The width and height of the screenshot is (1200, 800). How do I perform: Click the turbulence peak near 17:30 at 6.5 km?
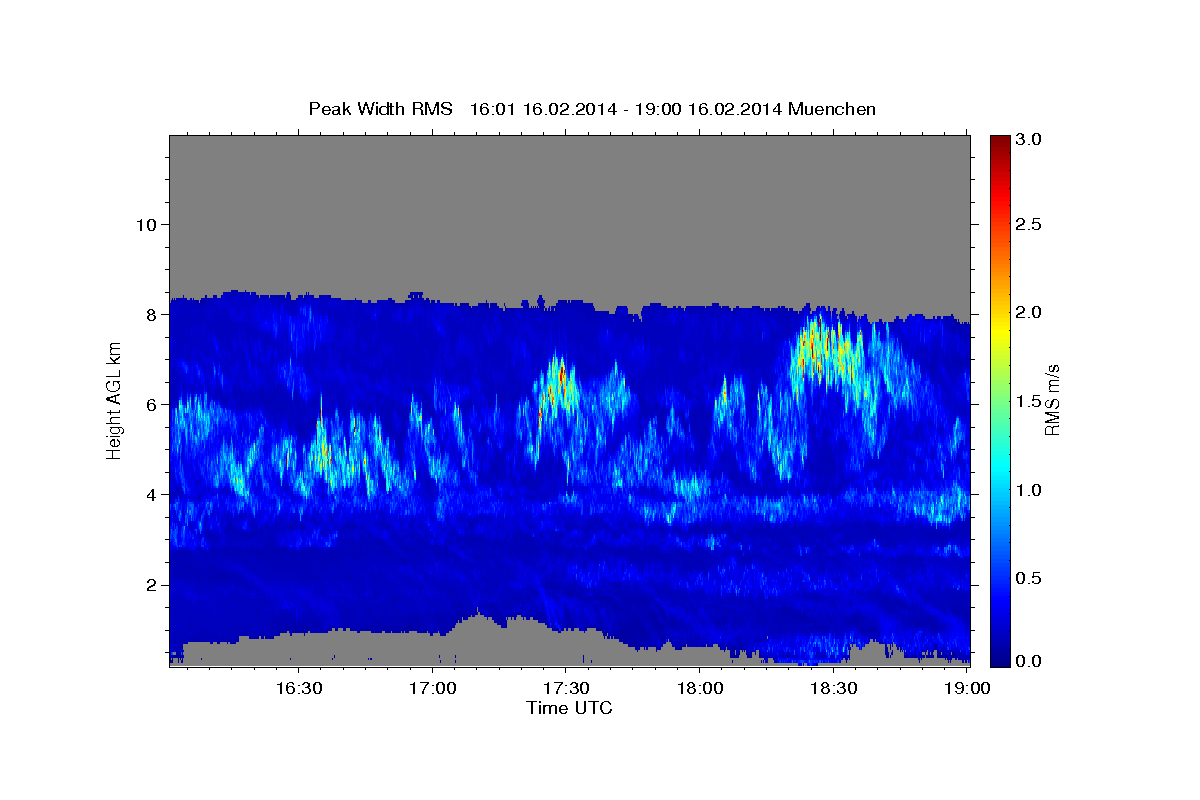coord(558,385)
